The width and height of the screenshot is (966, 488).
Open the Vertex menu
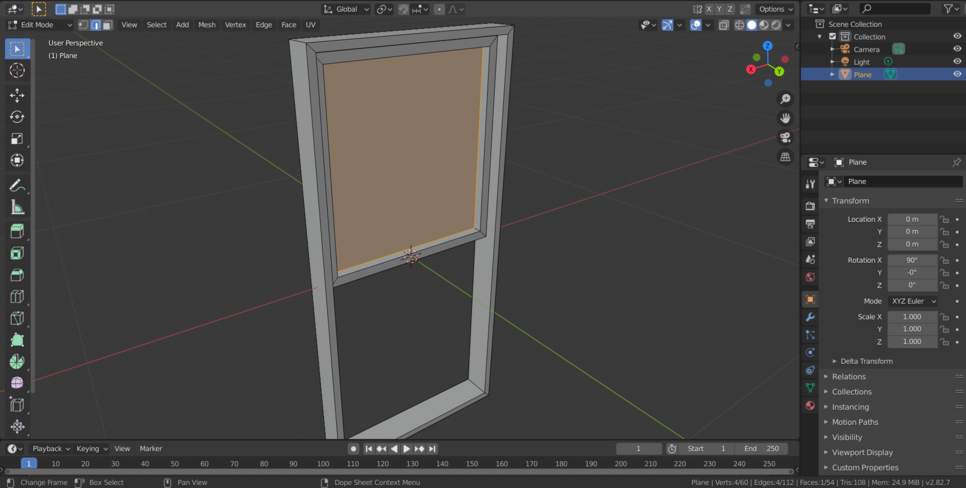click(235, 25)
